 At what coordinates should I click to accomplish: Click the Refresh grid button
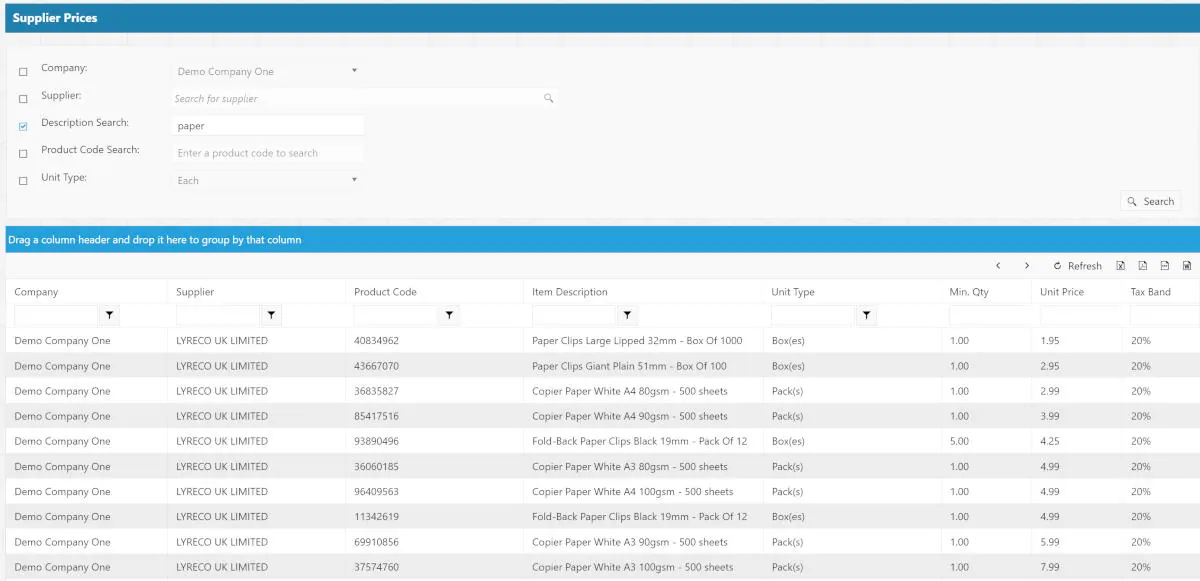click(x=1078, y=266)
